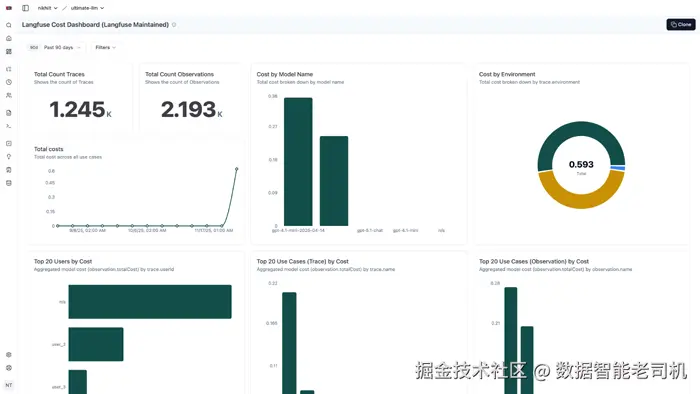Click tallest bar in Use Cases (Observation) chart

(511, 340)
